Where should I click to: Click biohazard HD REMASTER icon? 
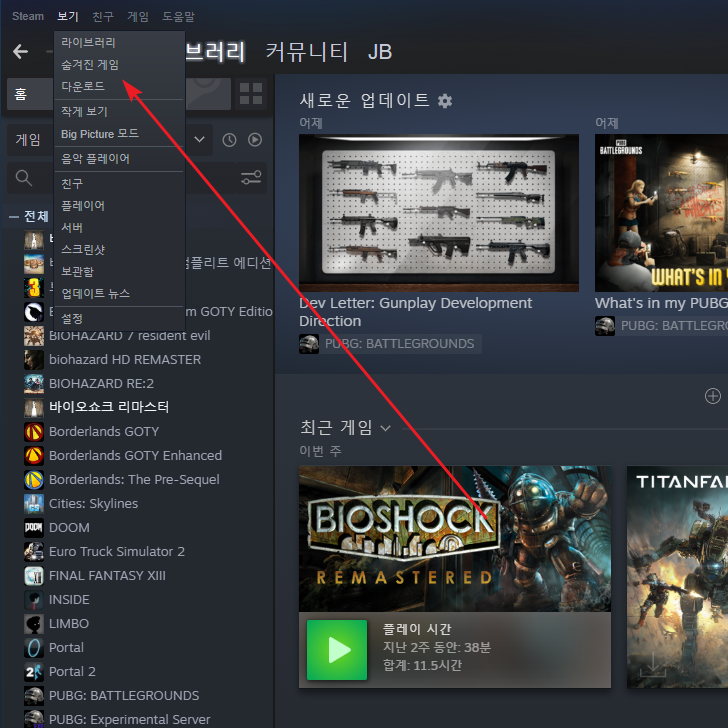pos(34,359)
